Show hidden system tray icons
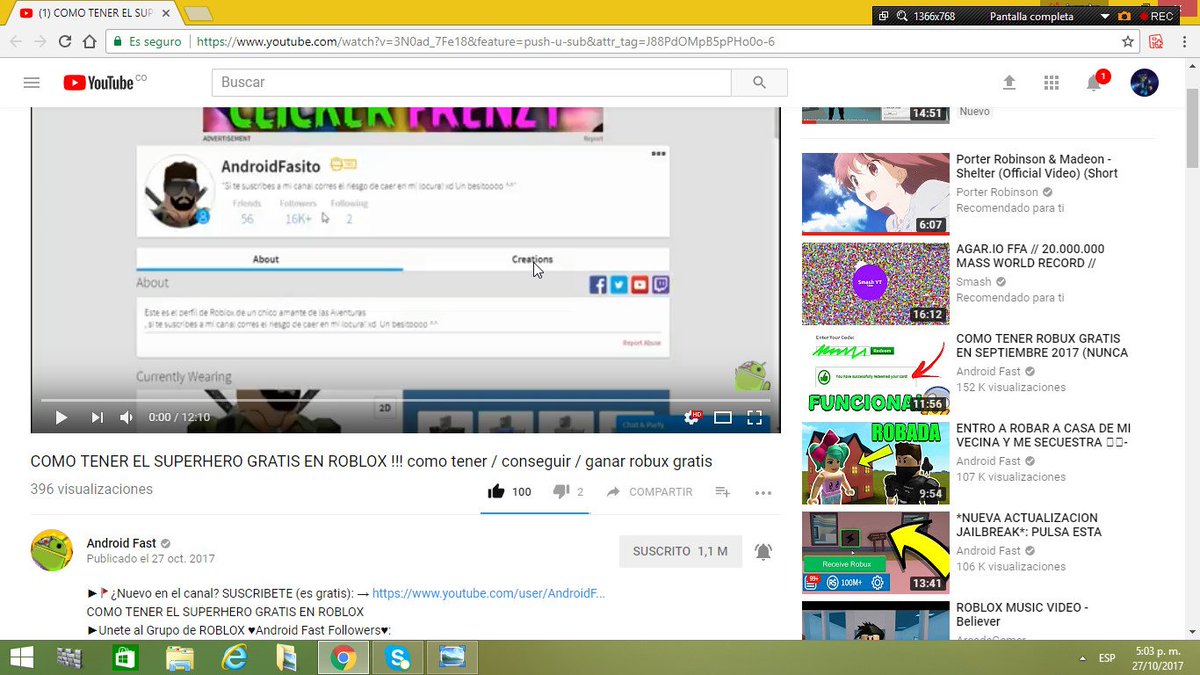The height and width of the screenshot is (675, 1200). tap(1083, 658)
